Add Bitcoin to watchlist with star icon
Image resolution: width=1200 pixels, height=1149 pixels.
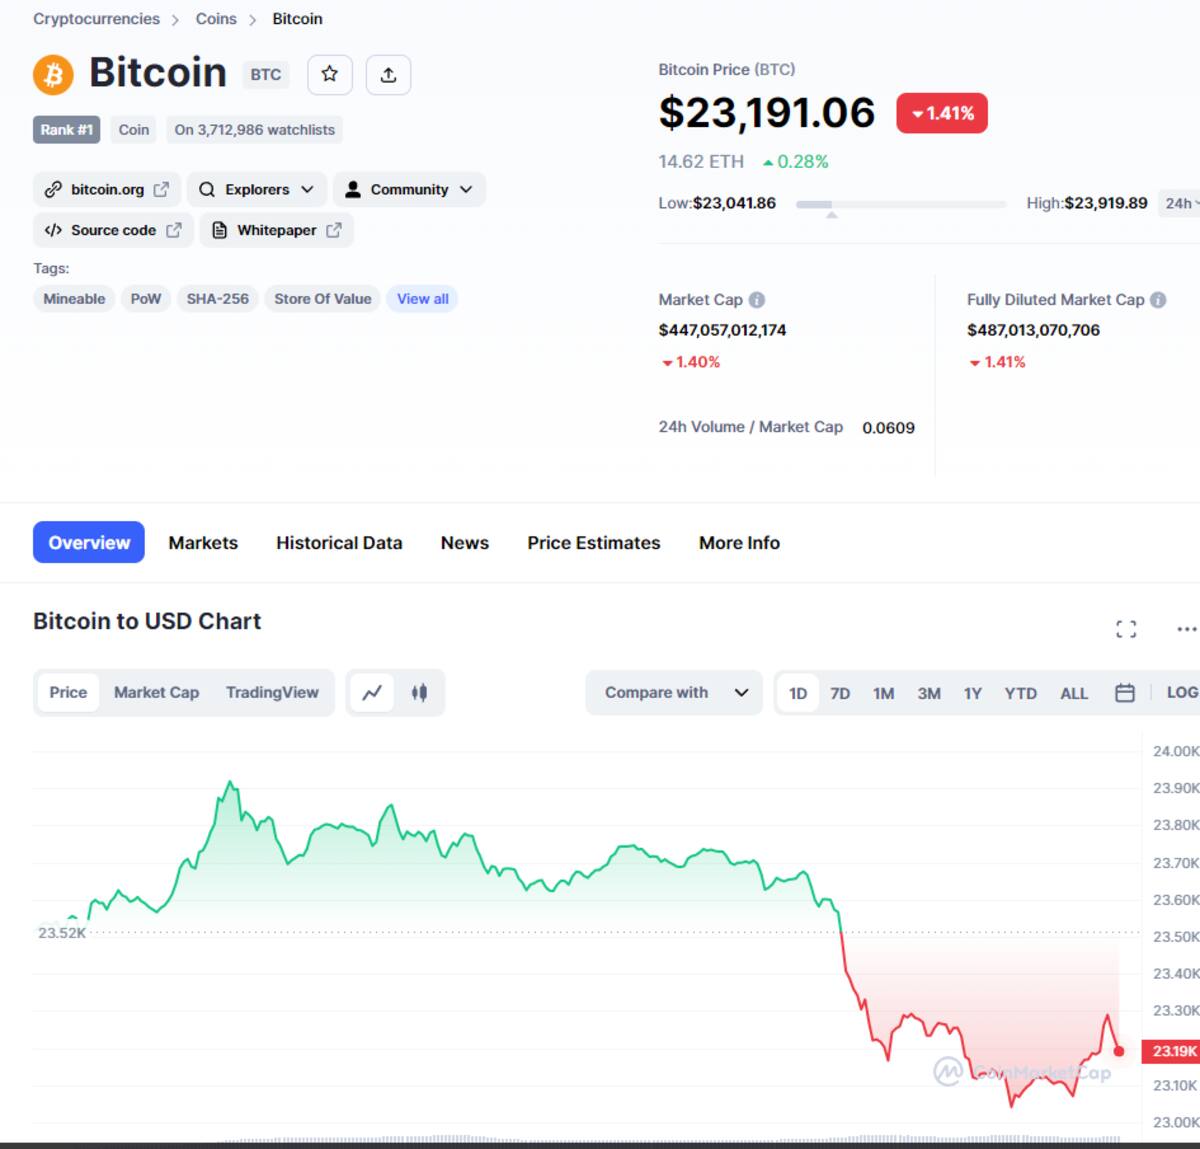[x=330, y=74]
